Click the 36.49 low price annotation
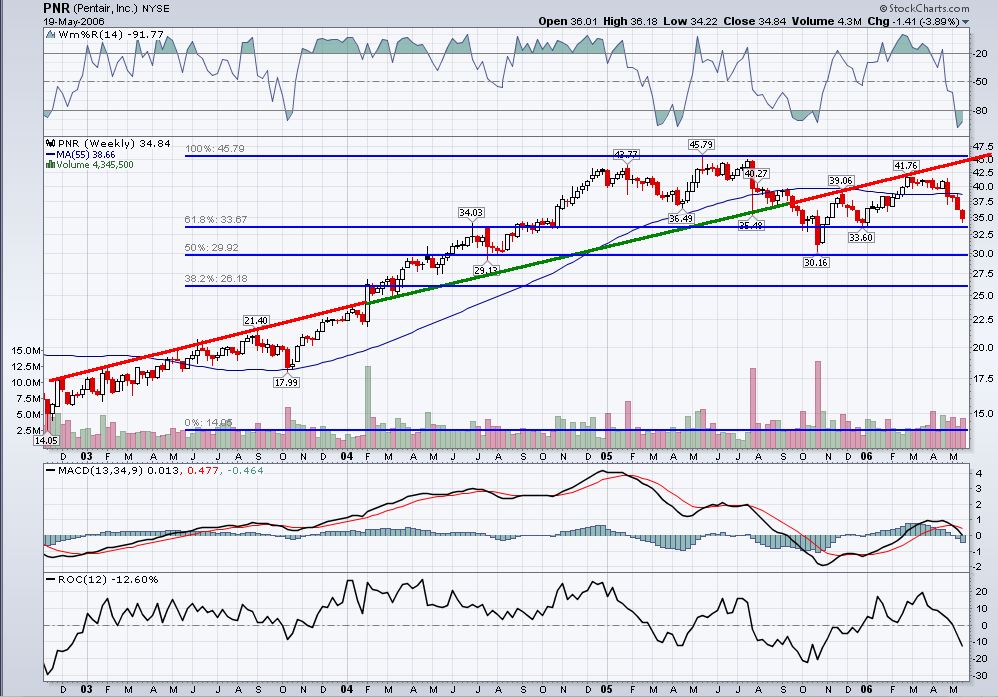The height and width of the screenshot is (697, 998). pos(680,218)
